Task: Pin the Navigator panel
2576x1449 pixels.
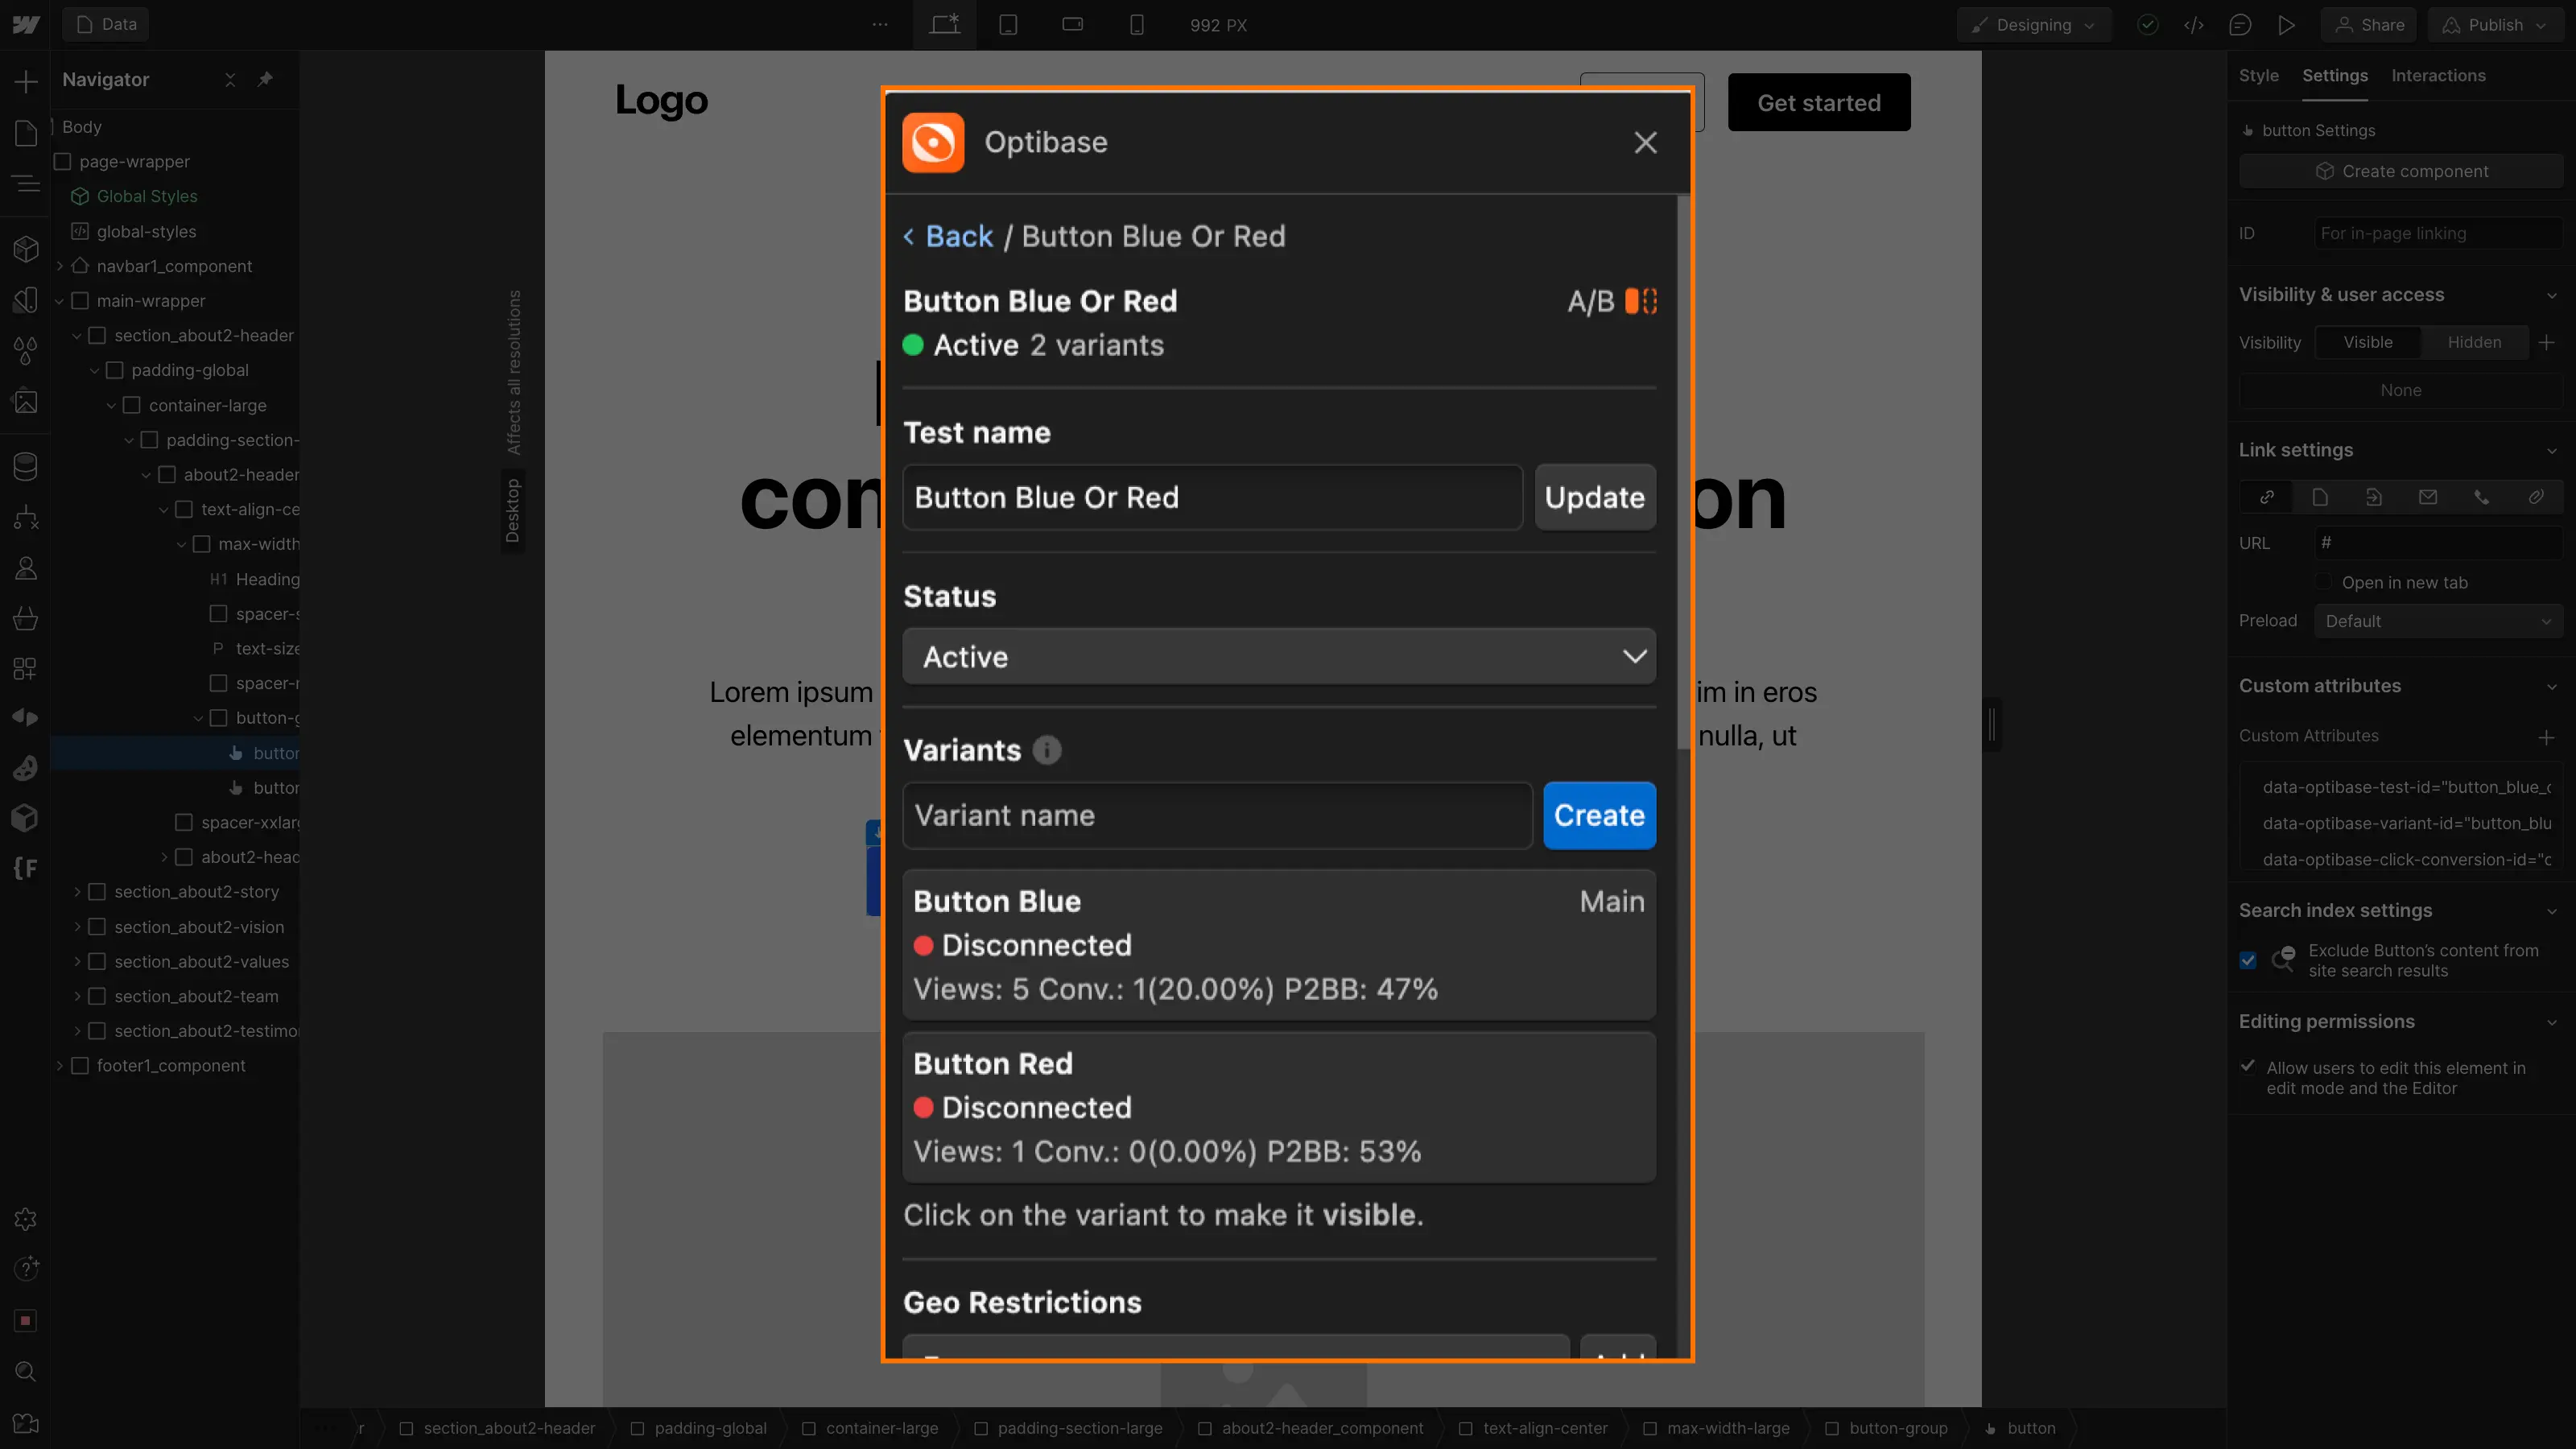Action: pos(265,79)
